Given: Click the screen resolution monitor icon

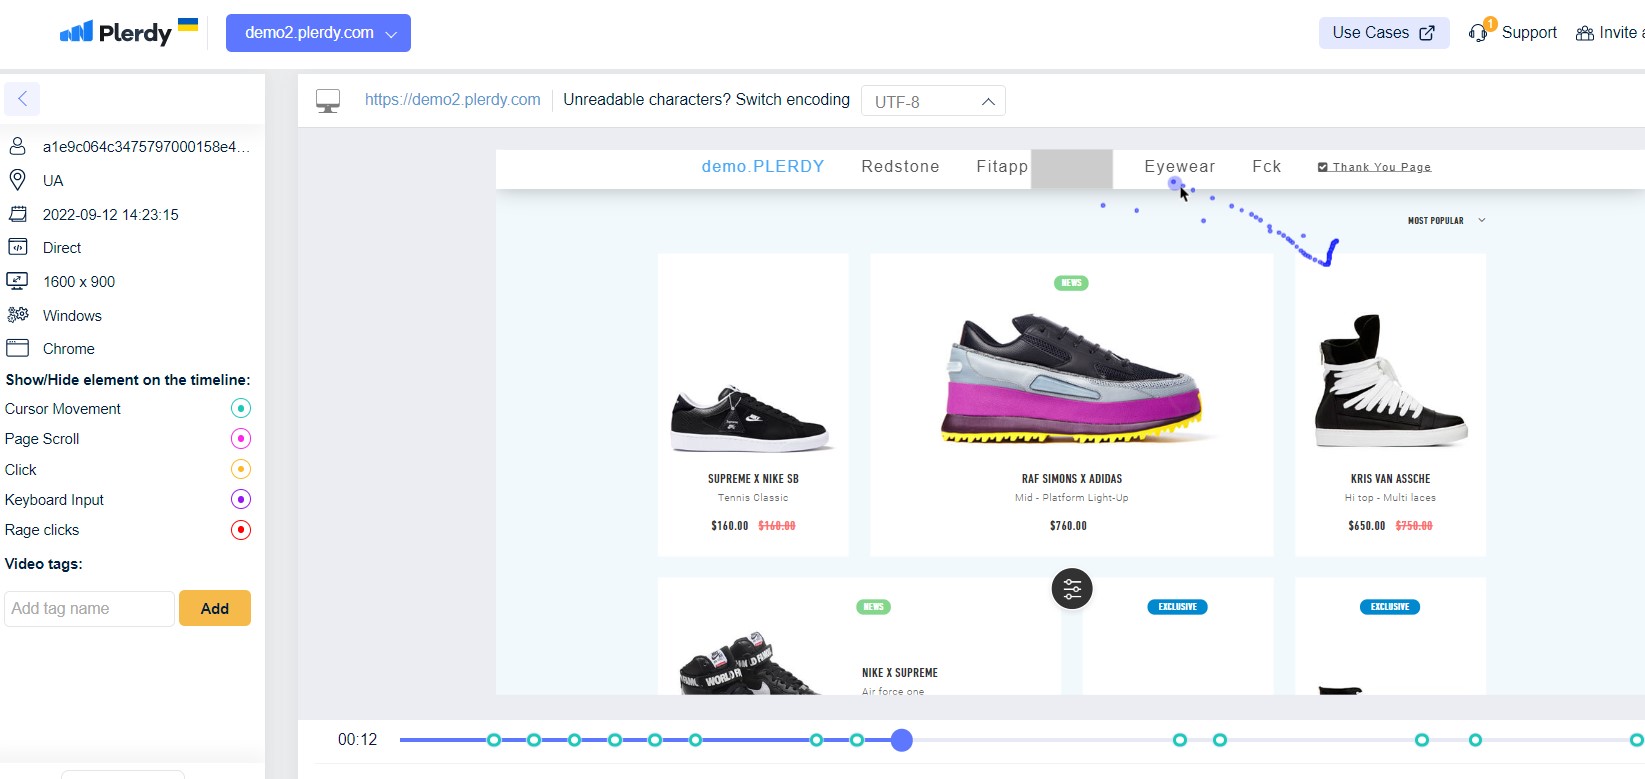Looking at the screenshot, I should tap(17, 281).
